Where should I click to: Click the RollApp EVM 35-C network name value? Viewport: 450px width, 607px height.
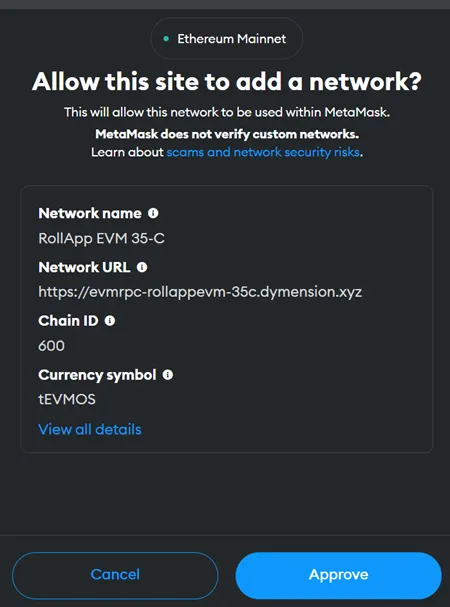(101, 238)
